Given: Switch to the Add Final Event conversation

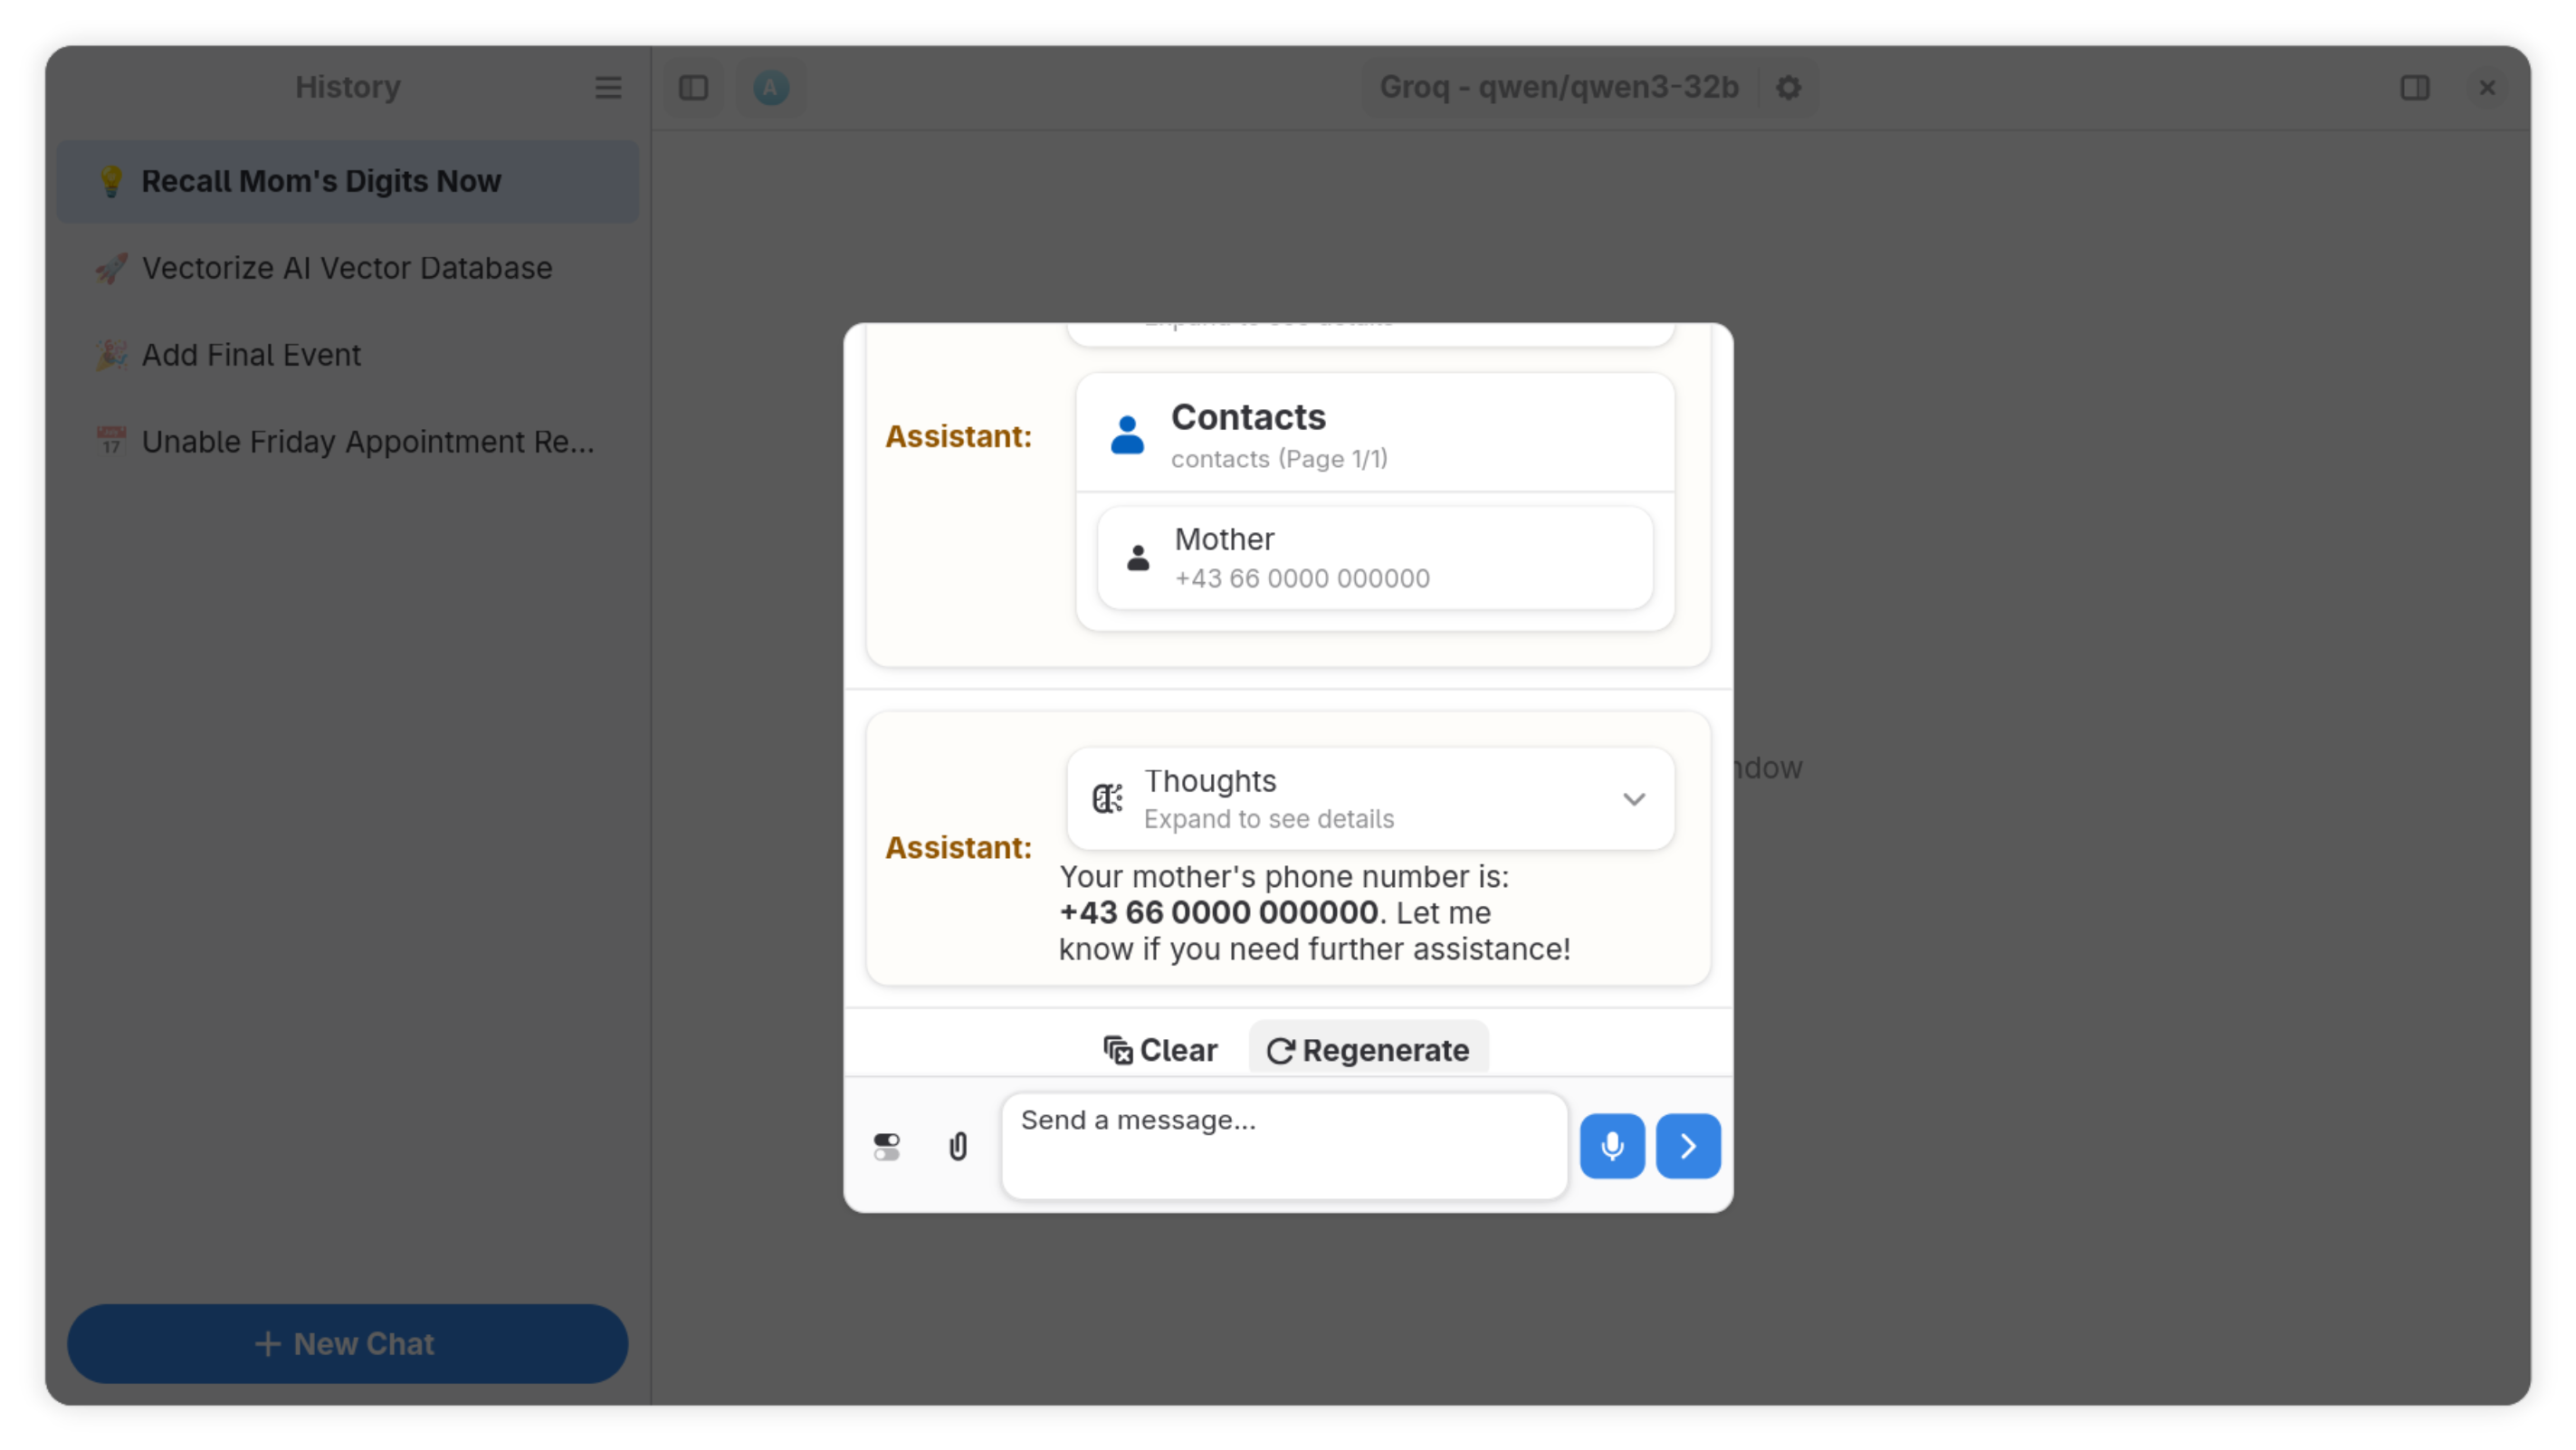Looking at the screenshot, I should click(347, 355).
